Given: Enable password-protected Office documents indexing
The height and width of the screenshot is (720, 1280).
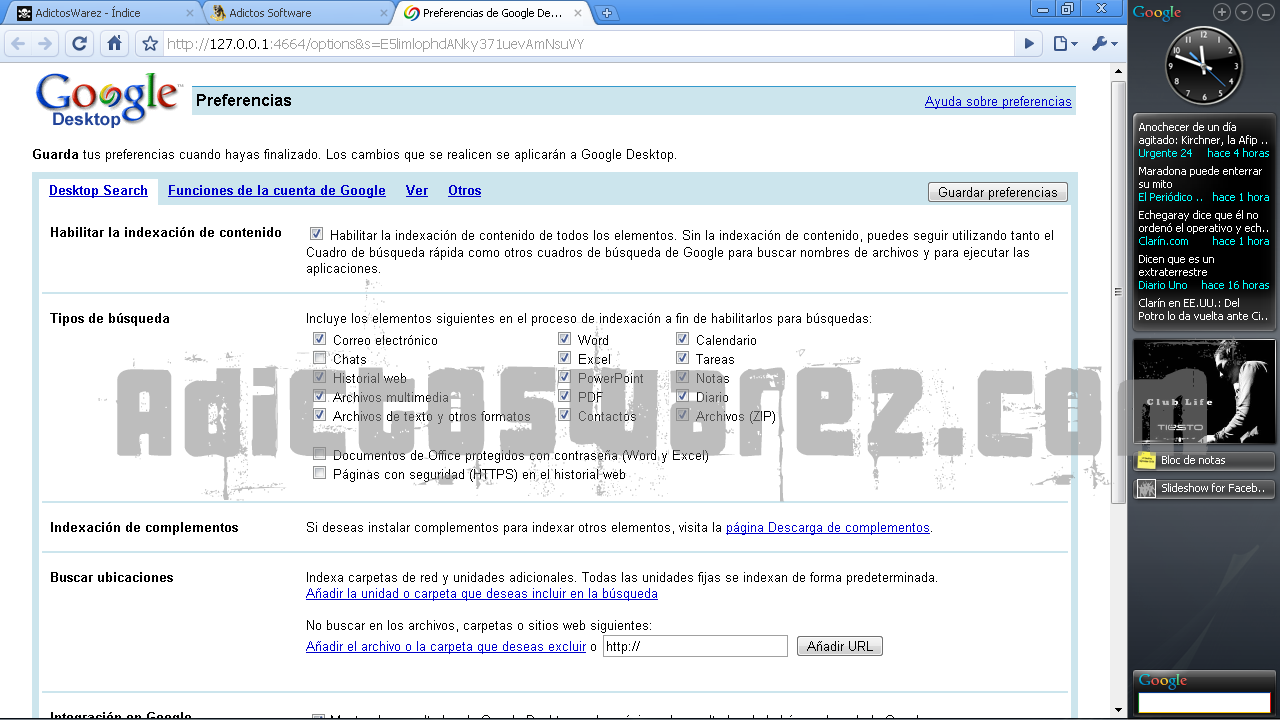Looking at the screenshot, I should click(320, 454).
